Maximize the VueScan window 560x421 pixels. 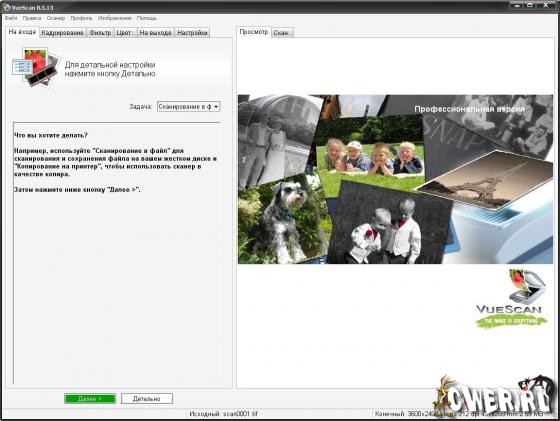530,5
